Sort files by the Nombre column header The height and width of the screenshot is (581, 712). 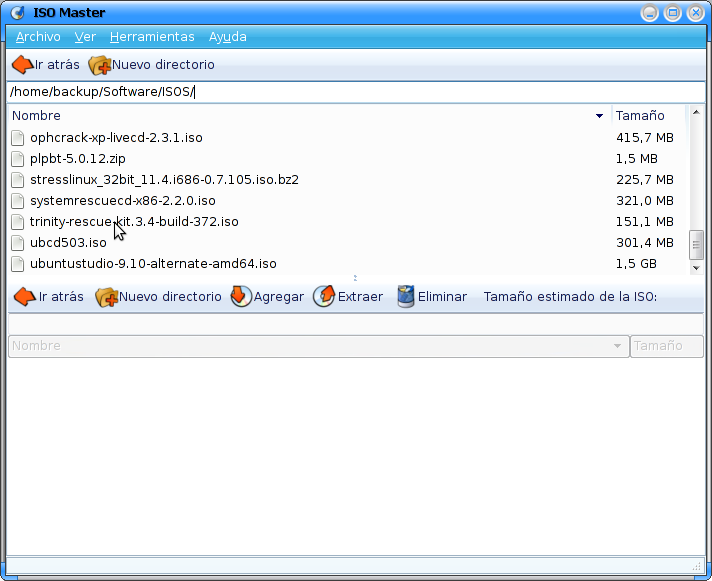tap(300, 116)
